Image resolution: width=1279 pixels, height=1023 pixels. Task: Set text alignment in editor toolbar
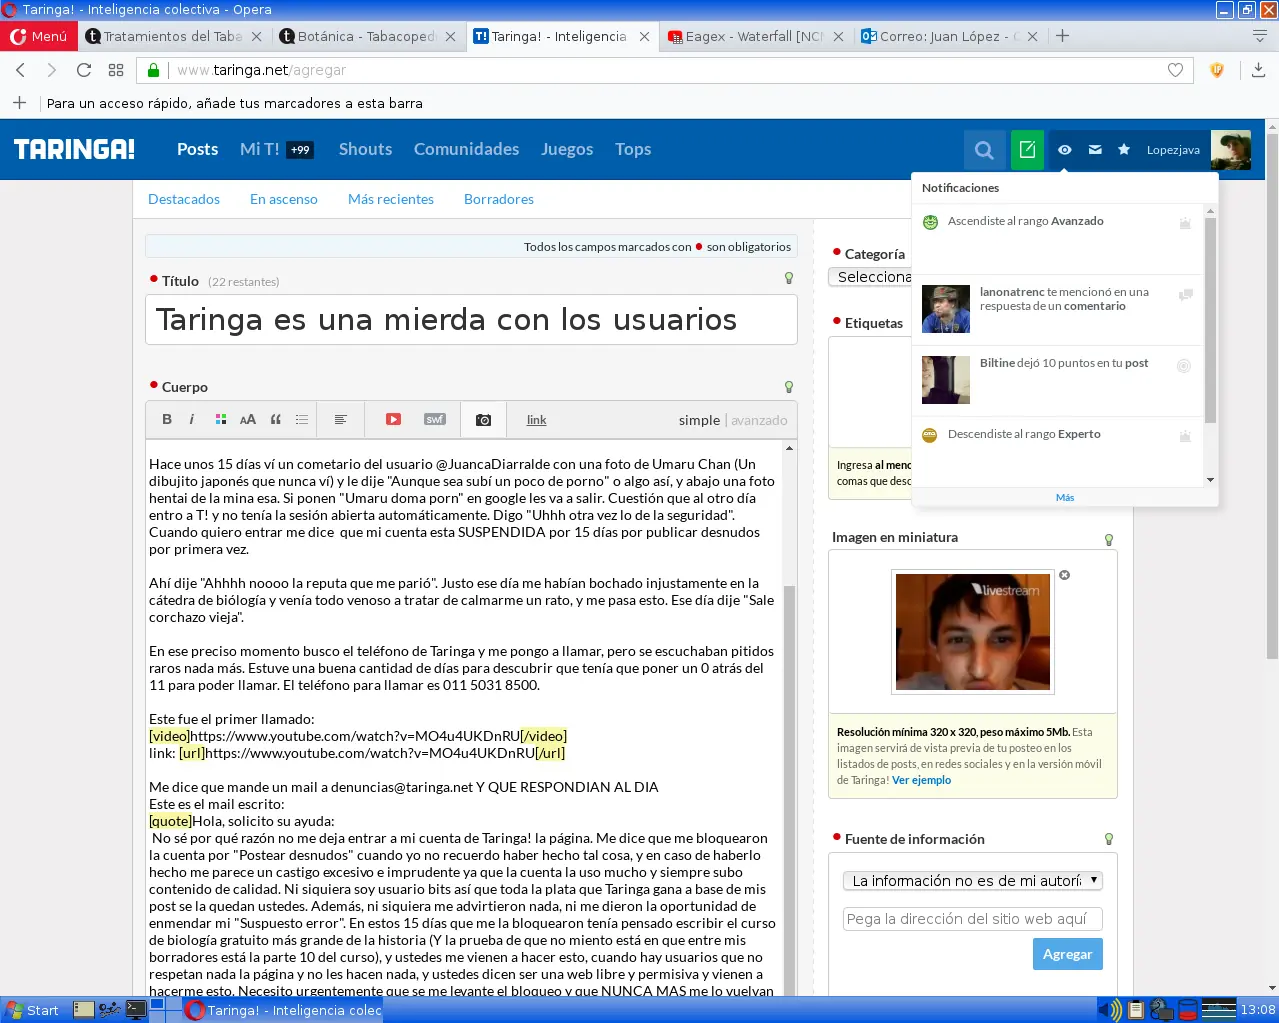tap(340, 420)
